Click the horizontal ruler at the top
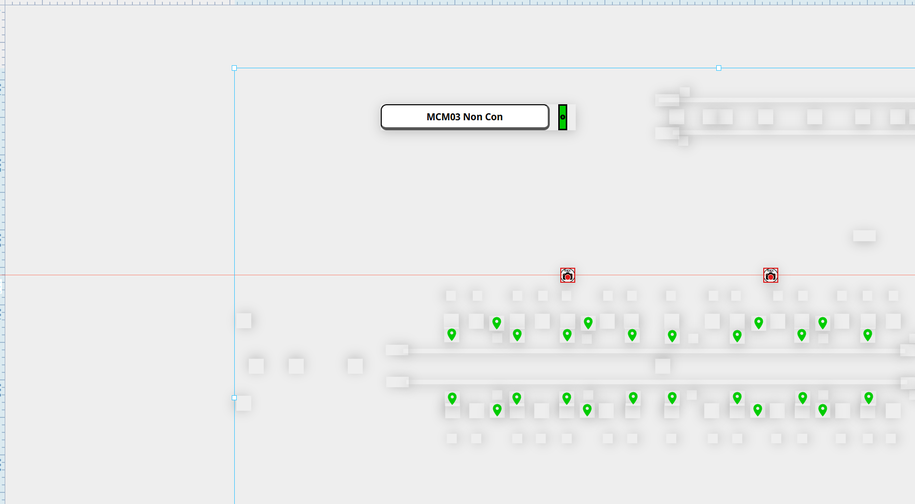 coord(450,3)
